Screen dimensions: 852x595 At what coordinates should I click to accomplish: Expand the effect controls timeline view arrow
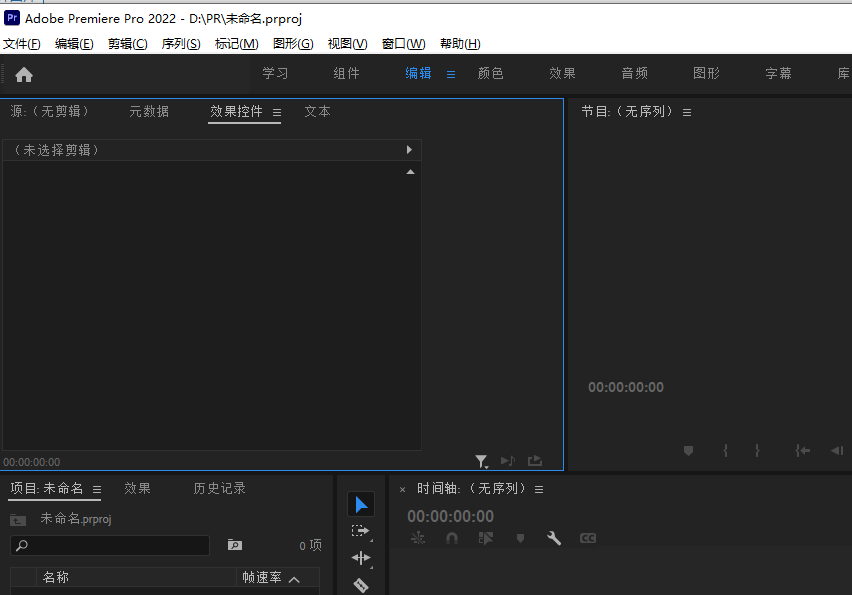coord(409,149)
